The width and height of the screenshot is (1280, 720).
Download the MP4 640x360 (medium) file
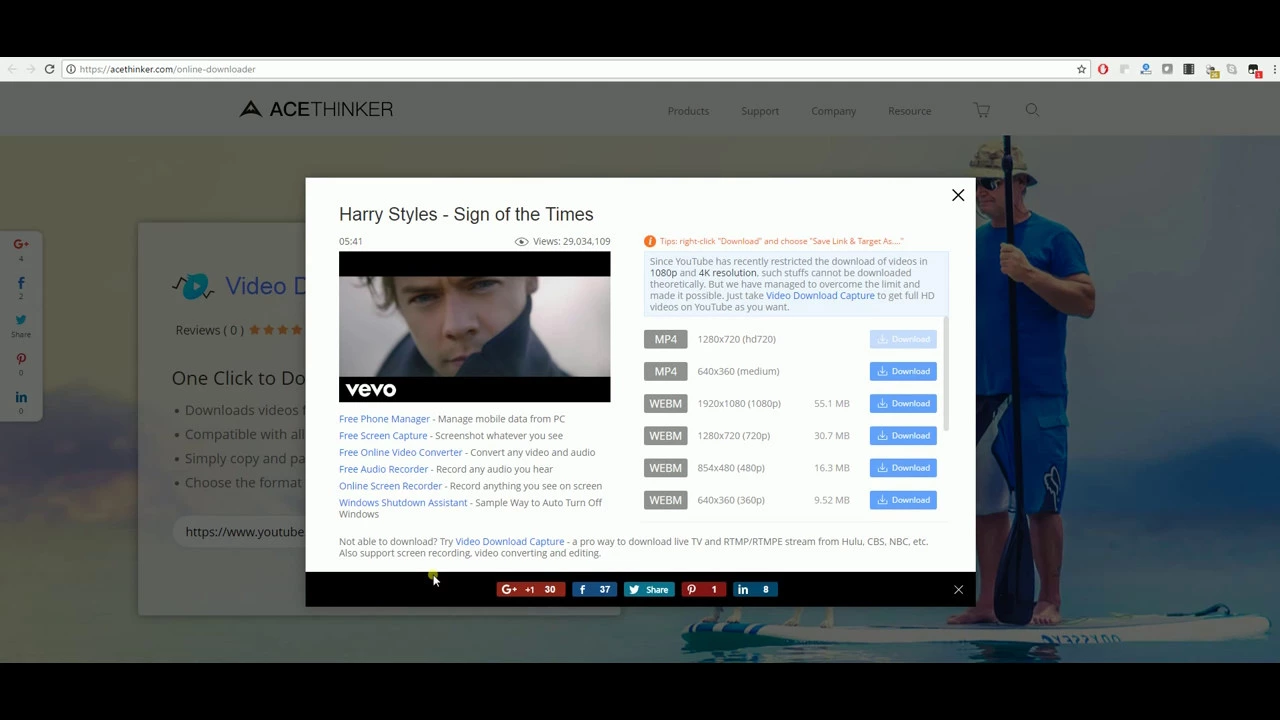click(x=903, y=371)
